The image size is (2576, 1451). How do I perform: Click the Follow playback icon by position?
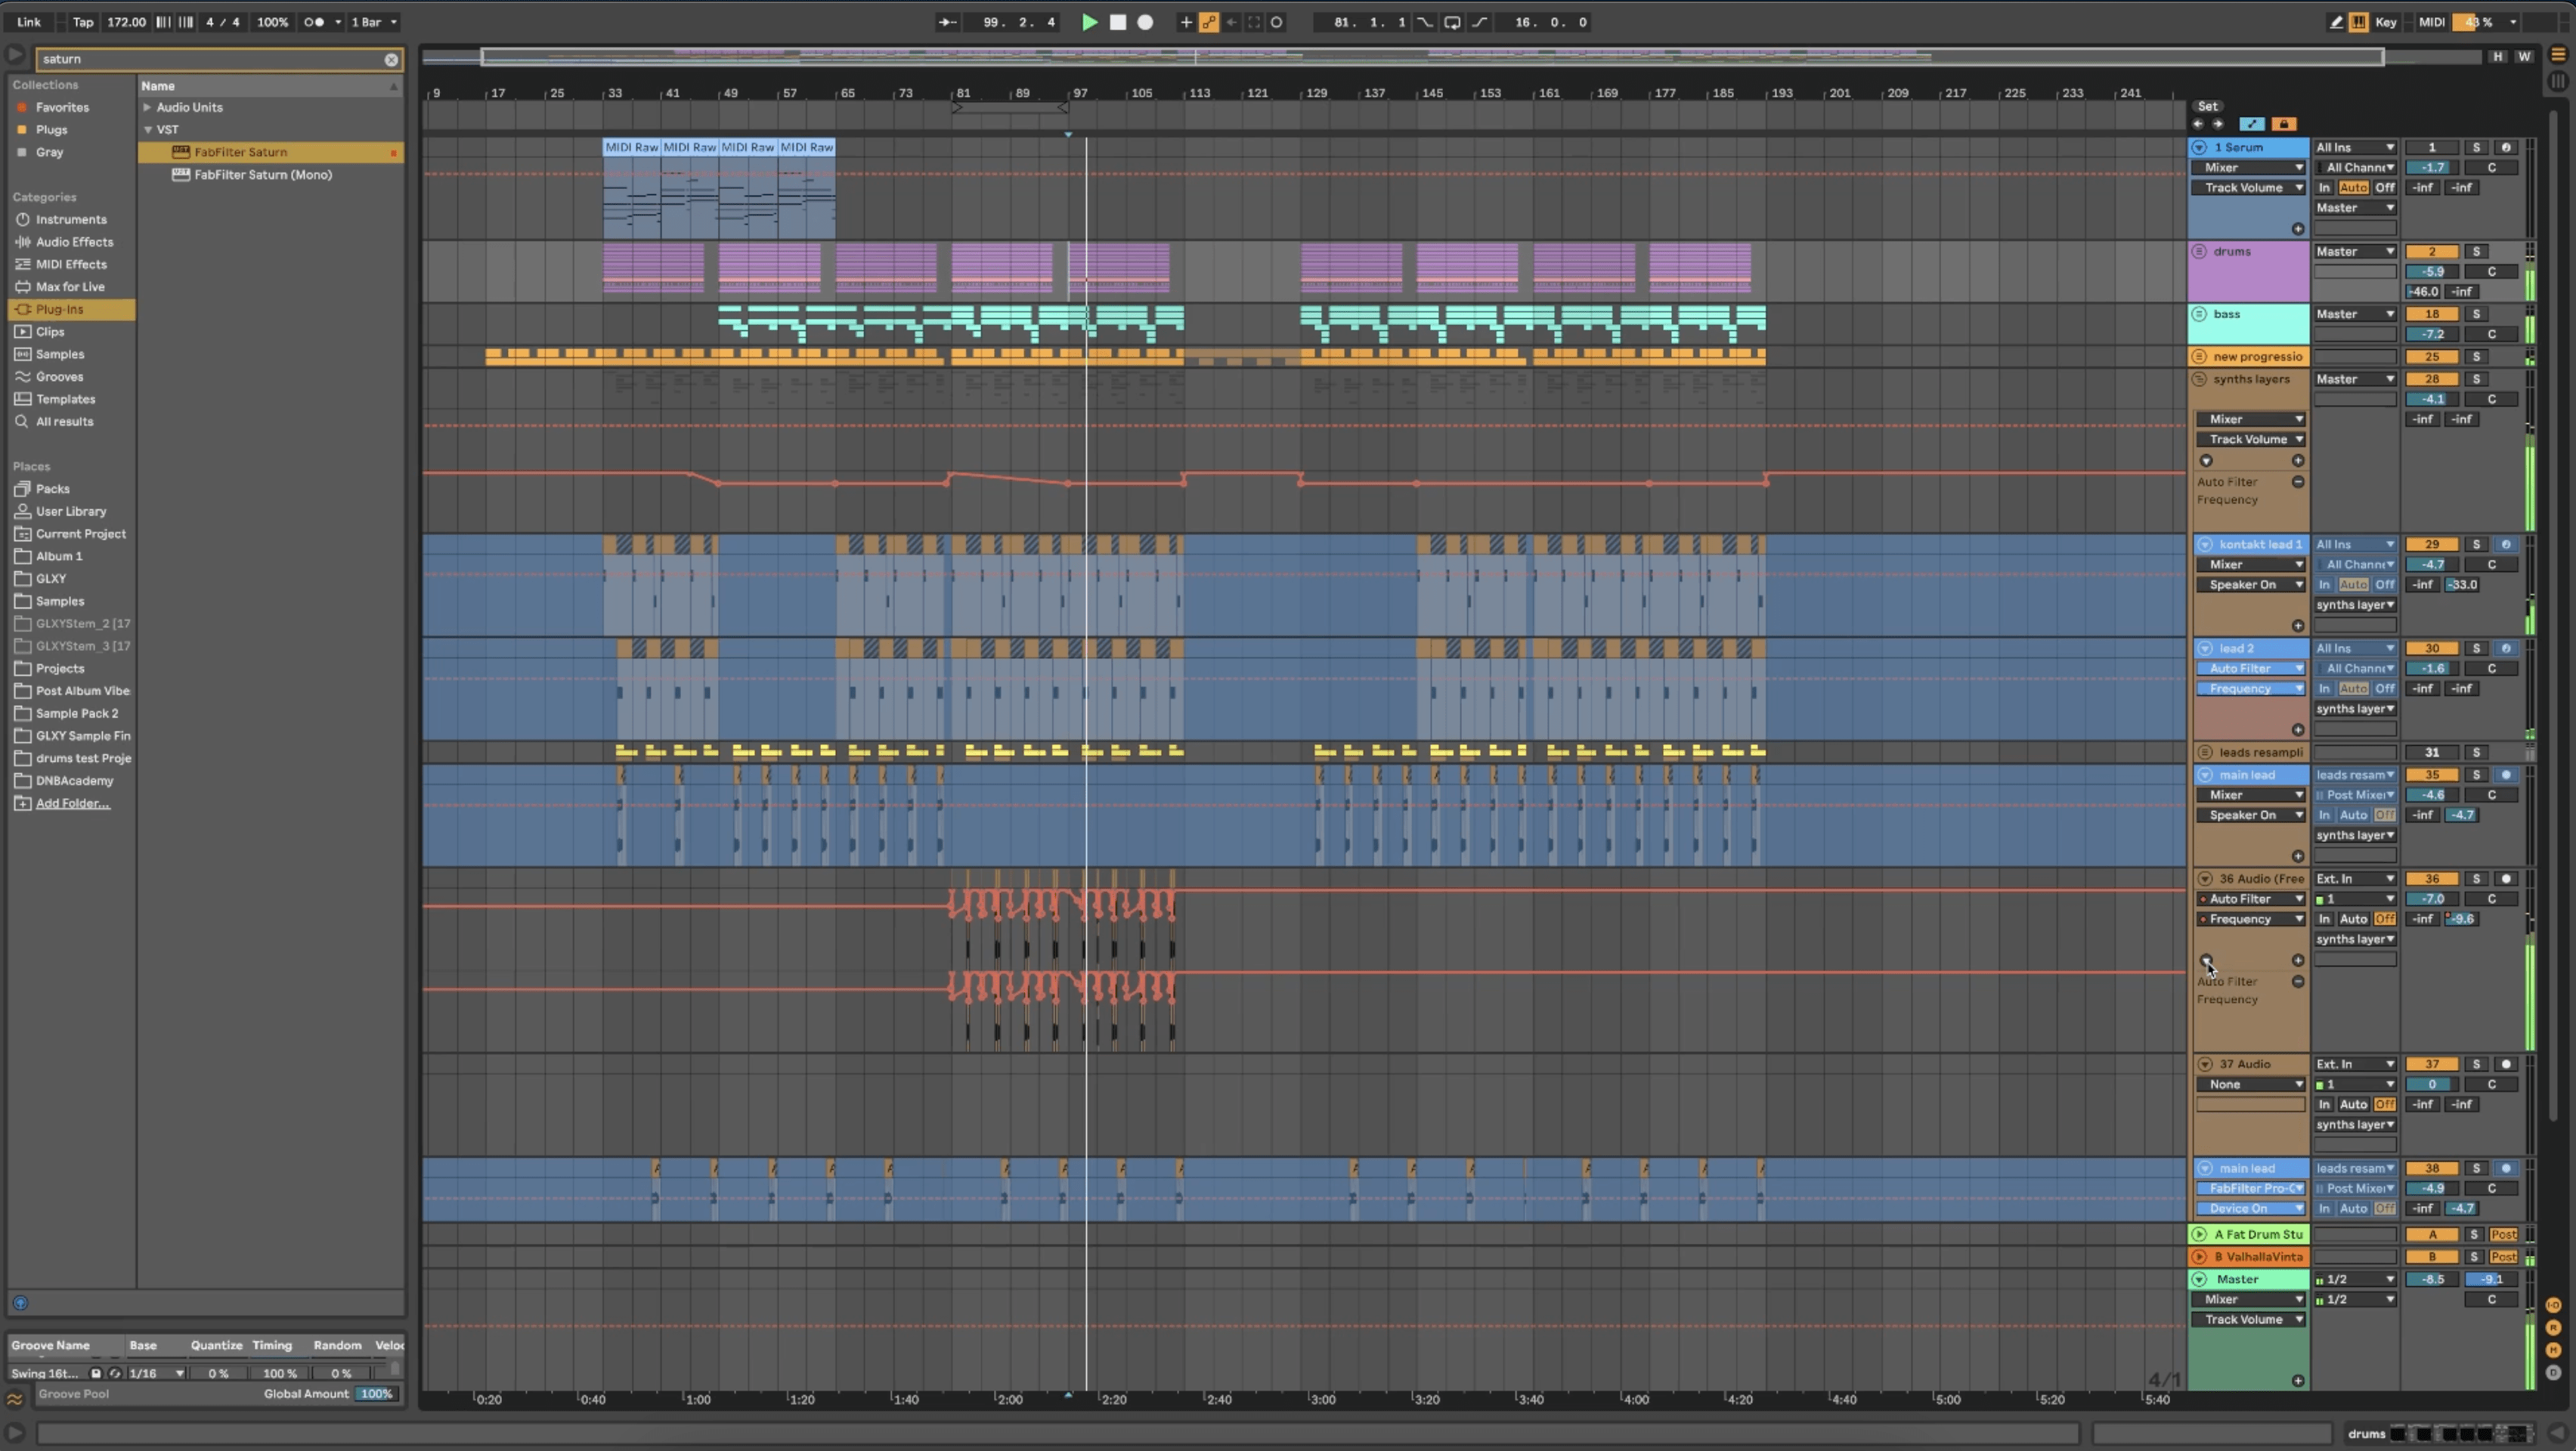coord(947,22)
